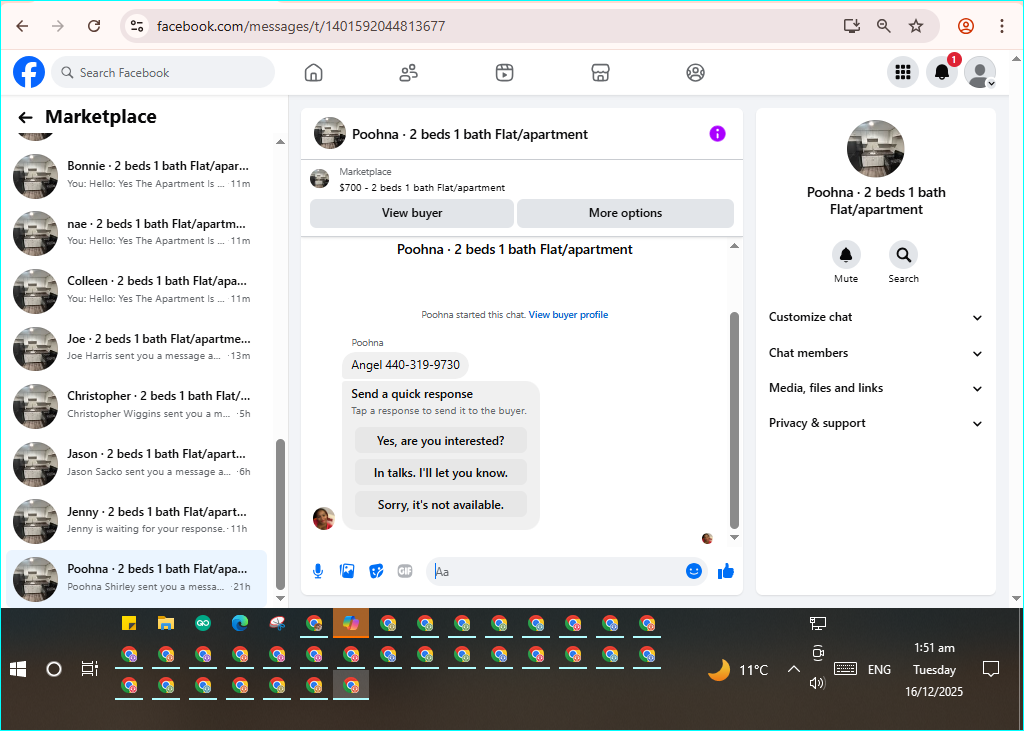Click the View buyer button
Screen dimensions: 1024x731
pyautogui.click(x=412, y=213)
